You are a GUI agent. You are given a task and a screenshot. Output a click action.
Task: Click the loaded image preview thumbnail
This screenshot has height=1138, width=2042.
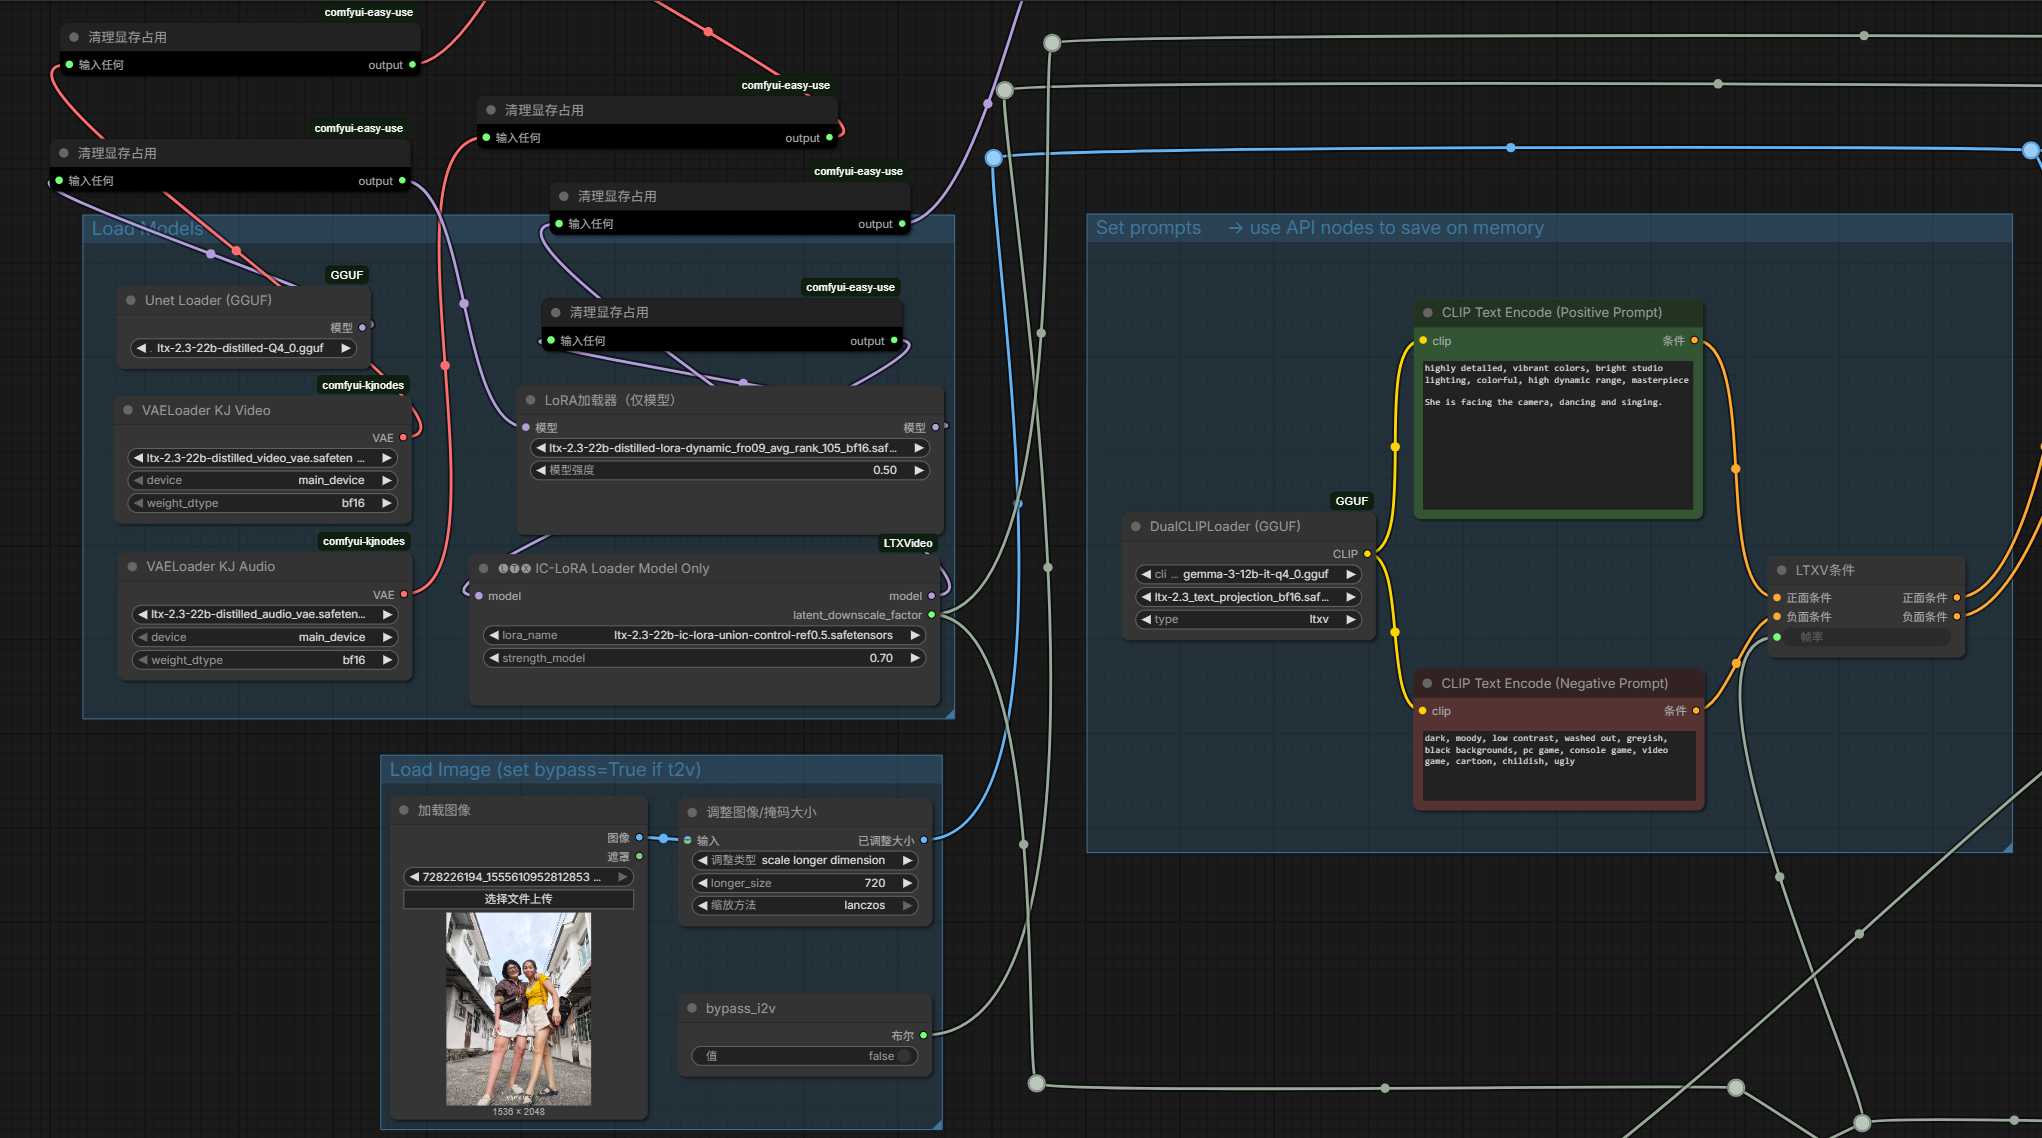pos(518,1008)
